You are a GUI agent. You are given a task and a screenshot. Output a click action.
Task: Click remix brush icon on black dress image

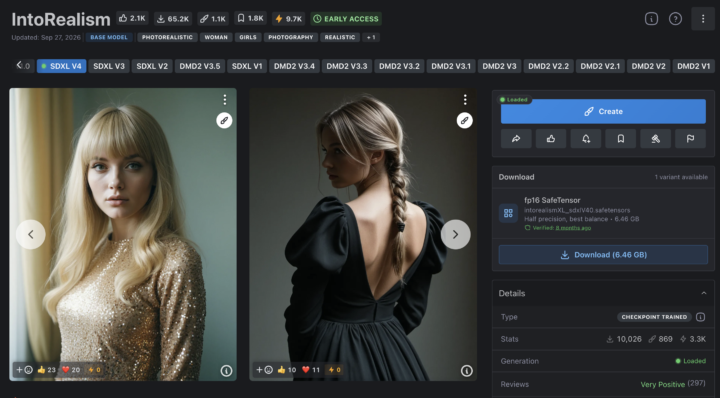tap(465, 120)
